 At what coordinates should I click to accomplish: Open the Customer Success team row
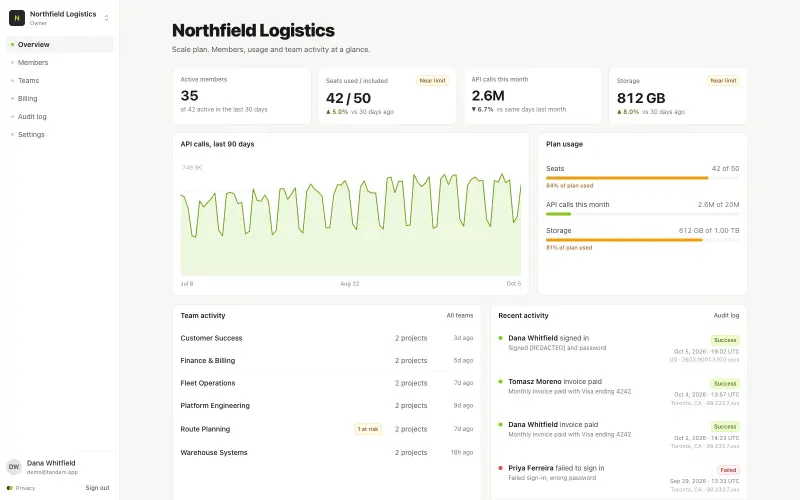tap(327, 338)
